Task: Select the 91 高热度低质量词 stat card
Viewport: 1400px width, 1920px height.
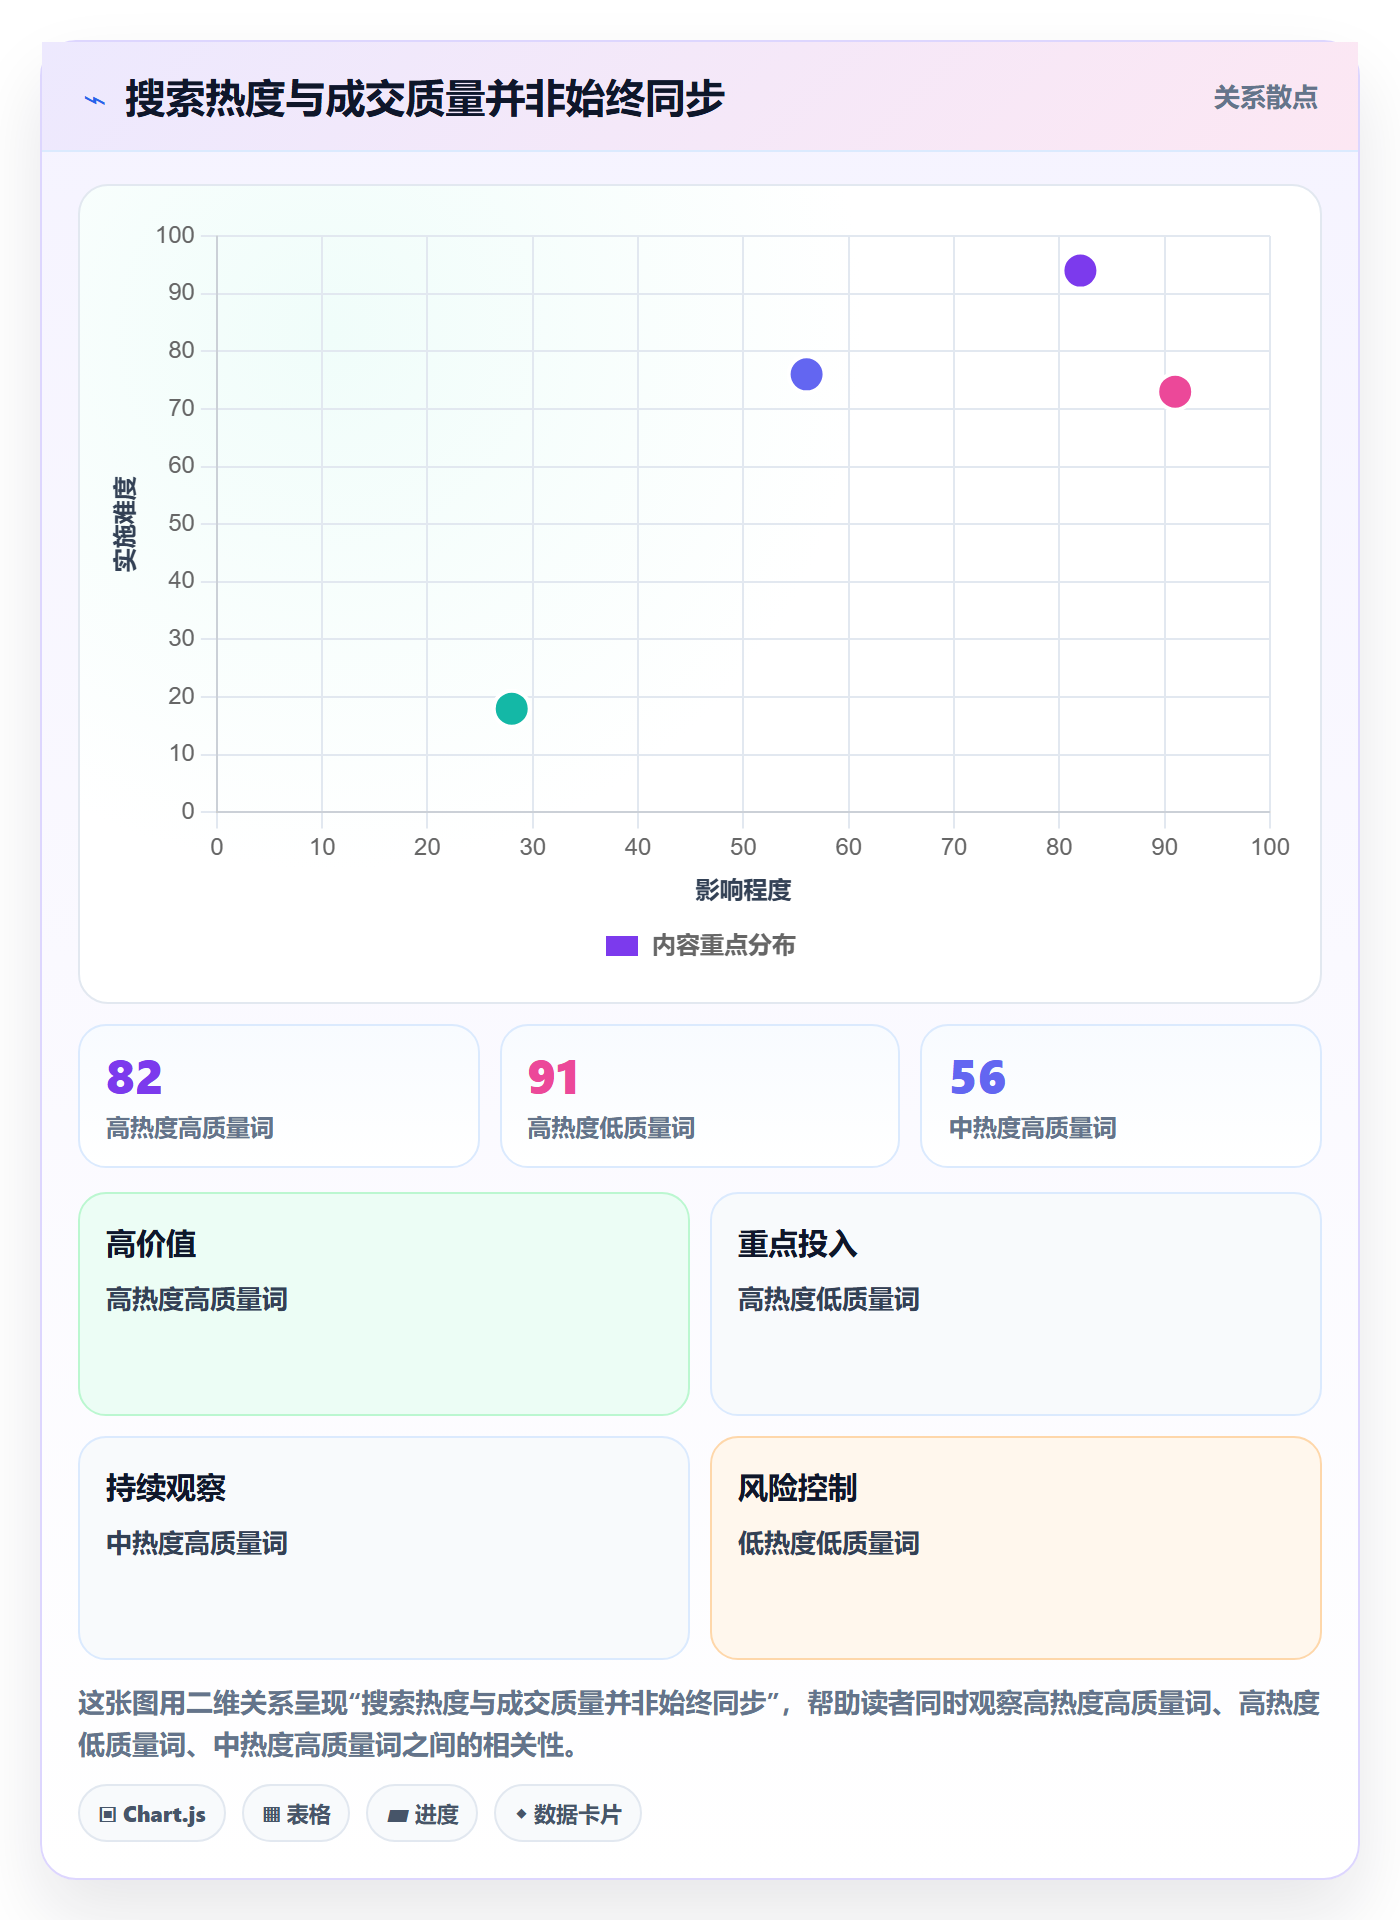Action: pyautogui.click(x=700, y=1096)
